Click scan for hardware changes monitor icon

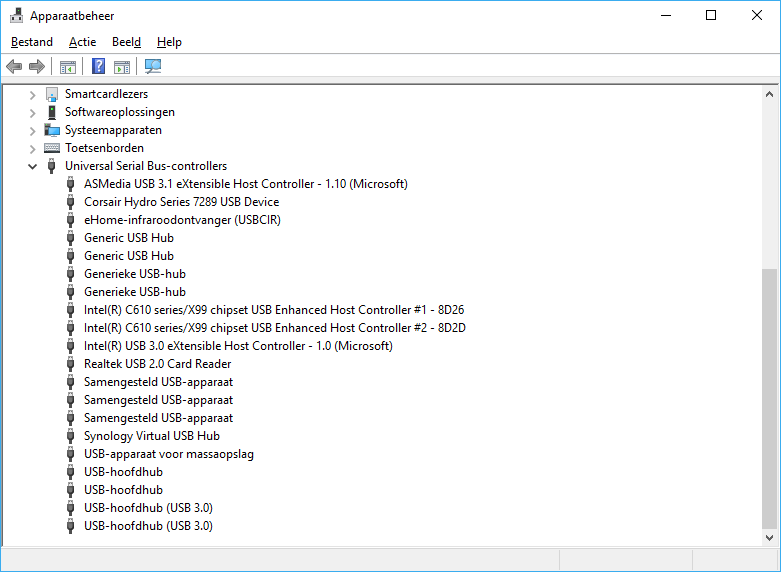click(153, 66)
